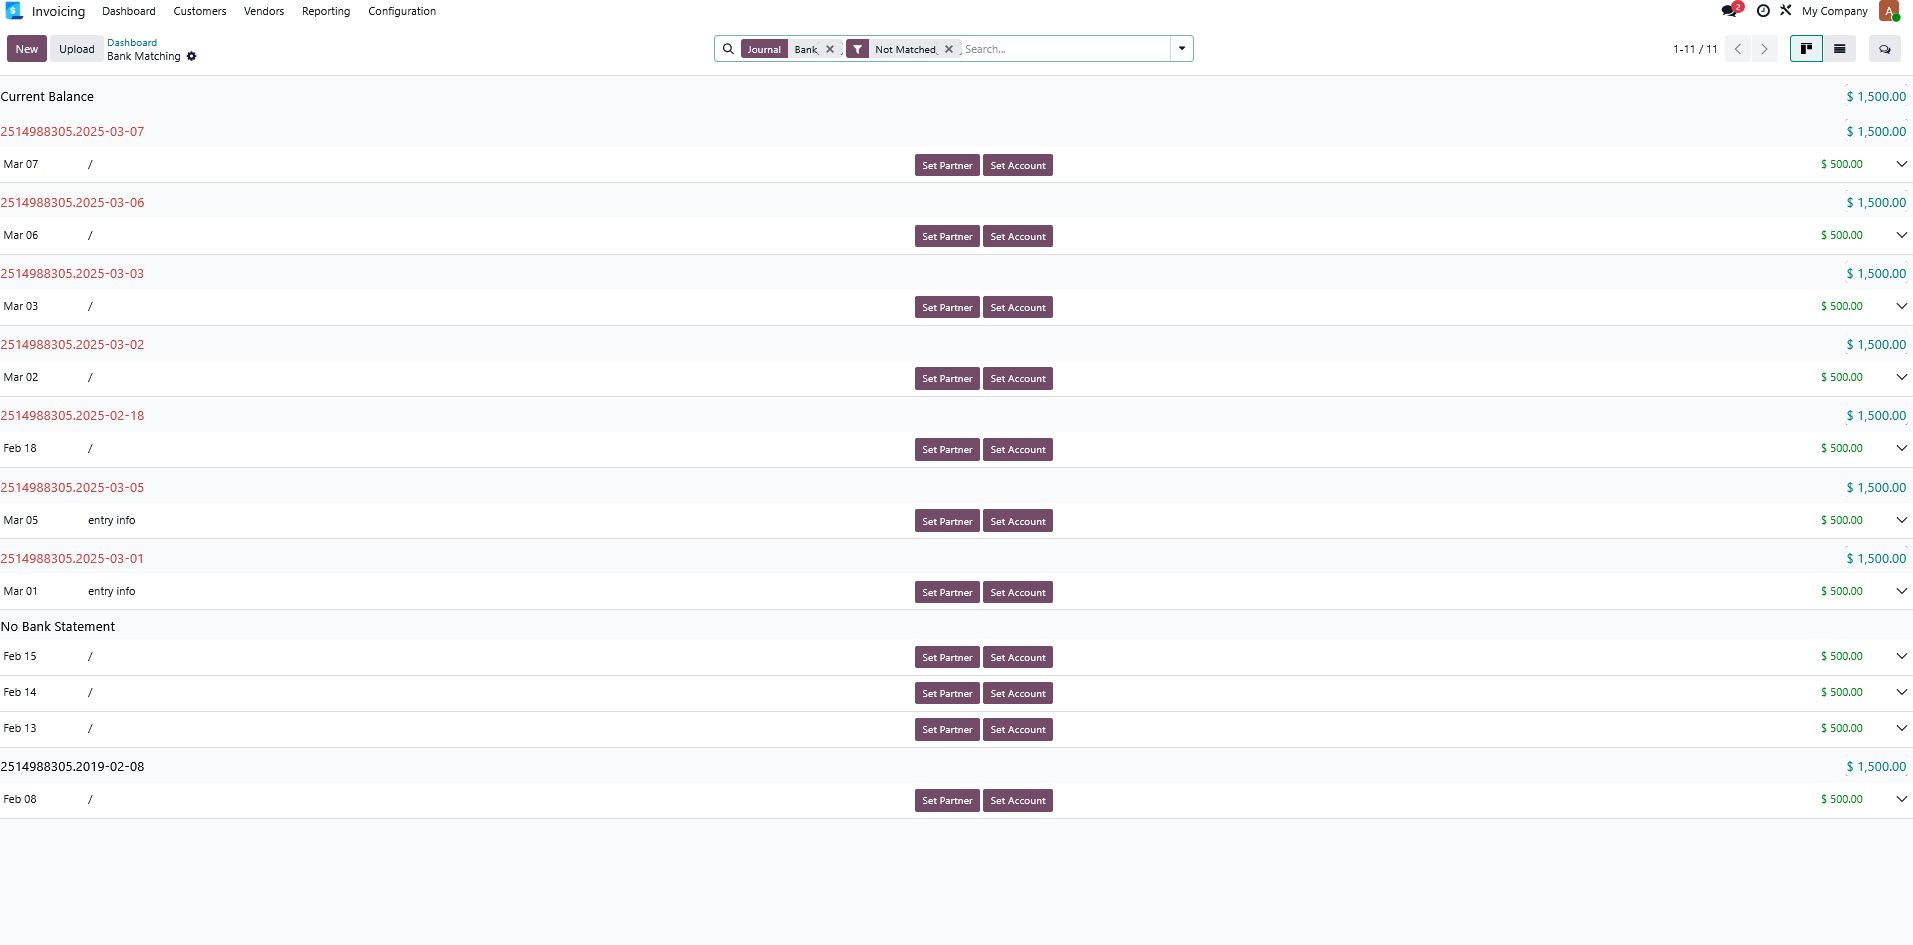Switch to the kanban view icon
This screenshot has height=945, width=1913.
point(1806,48)
